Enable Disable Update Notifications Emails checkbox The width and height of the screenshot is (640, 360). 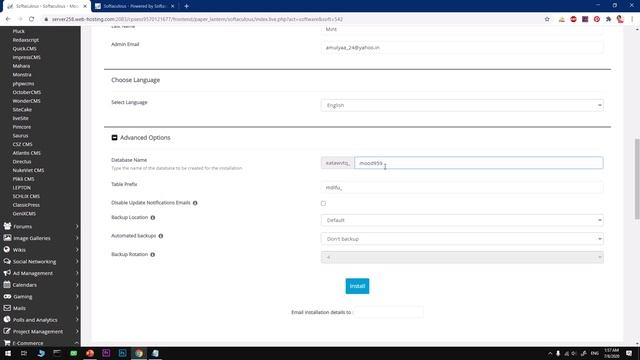click(323, 203)
